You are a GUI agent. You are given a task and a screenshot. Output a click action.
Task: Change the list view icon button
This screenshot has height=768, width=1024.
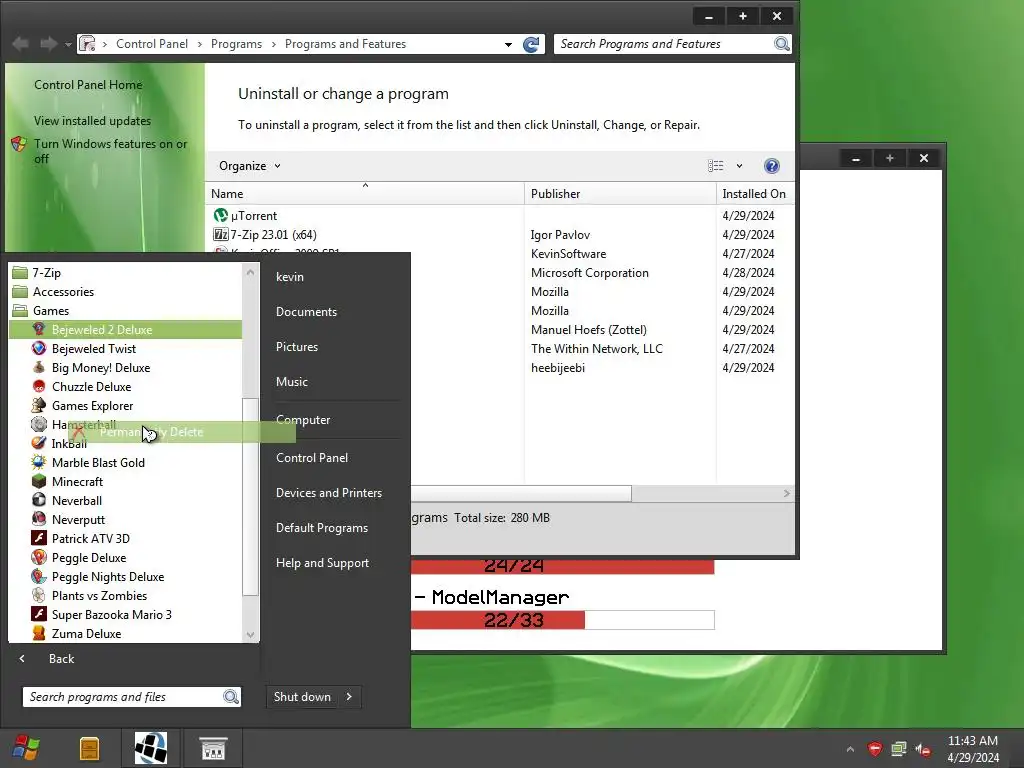(715, 166)
